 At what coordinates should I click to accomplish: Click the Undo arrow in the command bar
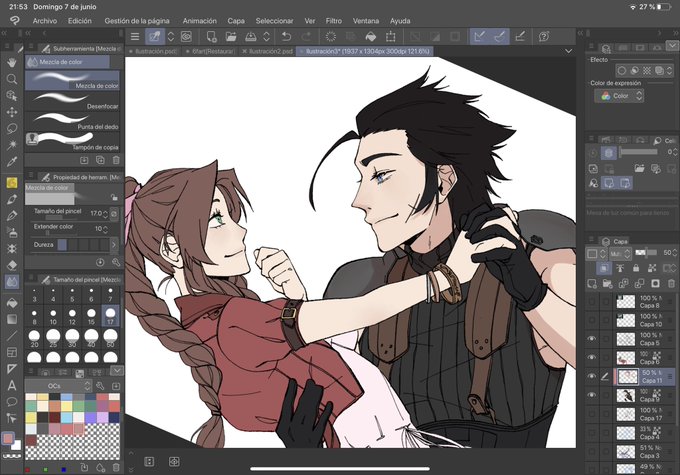coord(286,36)
